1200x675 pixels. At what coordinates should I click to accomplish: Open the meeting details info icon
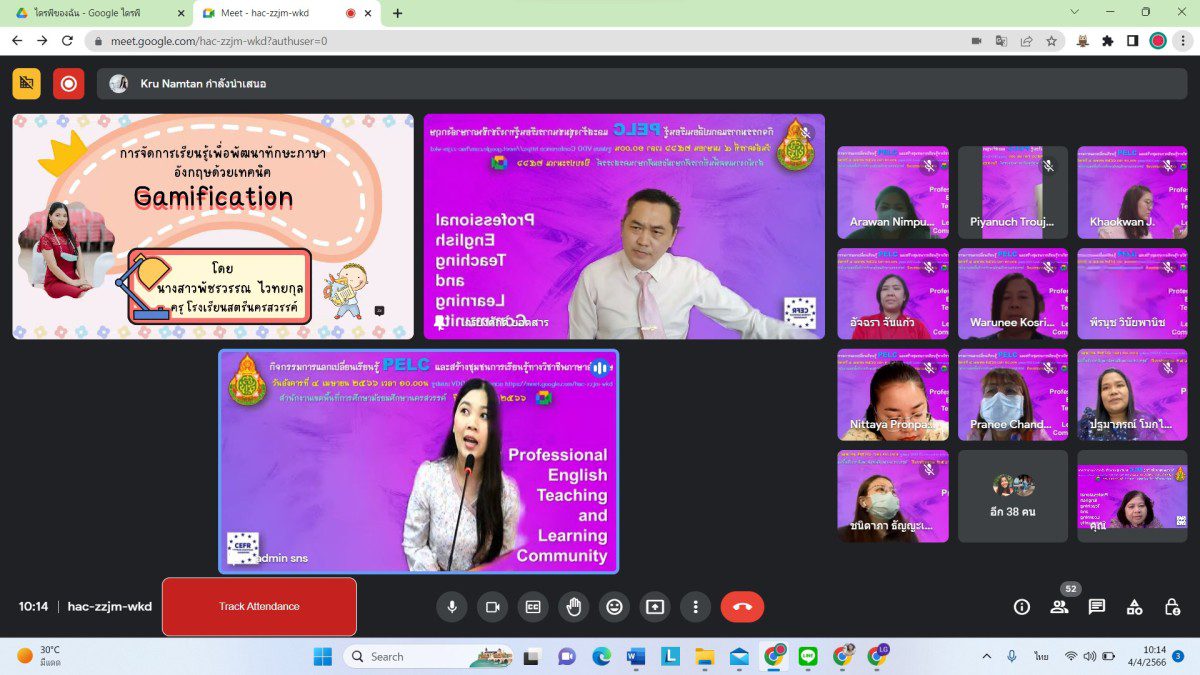tap(1021, 606)
